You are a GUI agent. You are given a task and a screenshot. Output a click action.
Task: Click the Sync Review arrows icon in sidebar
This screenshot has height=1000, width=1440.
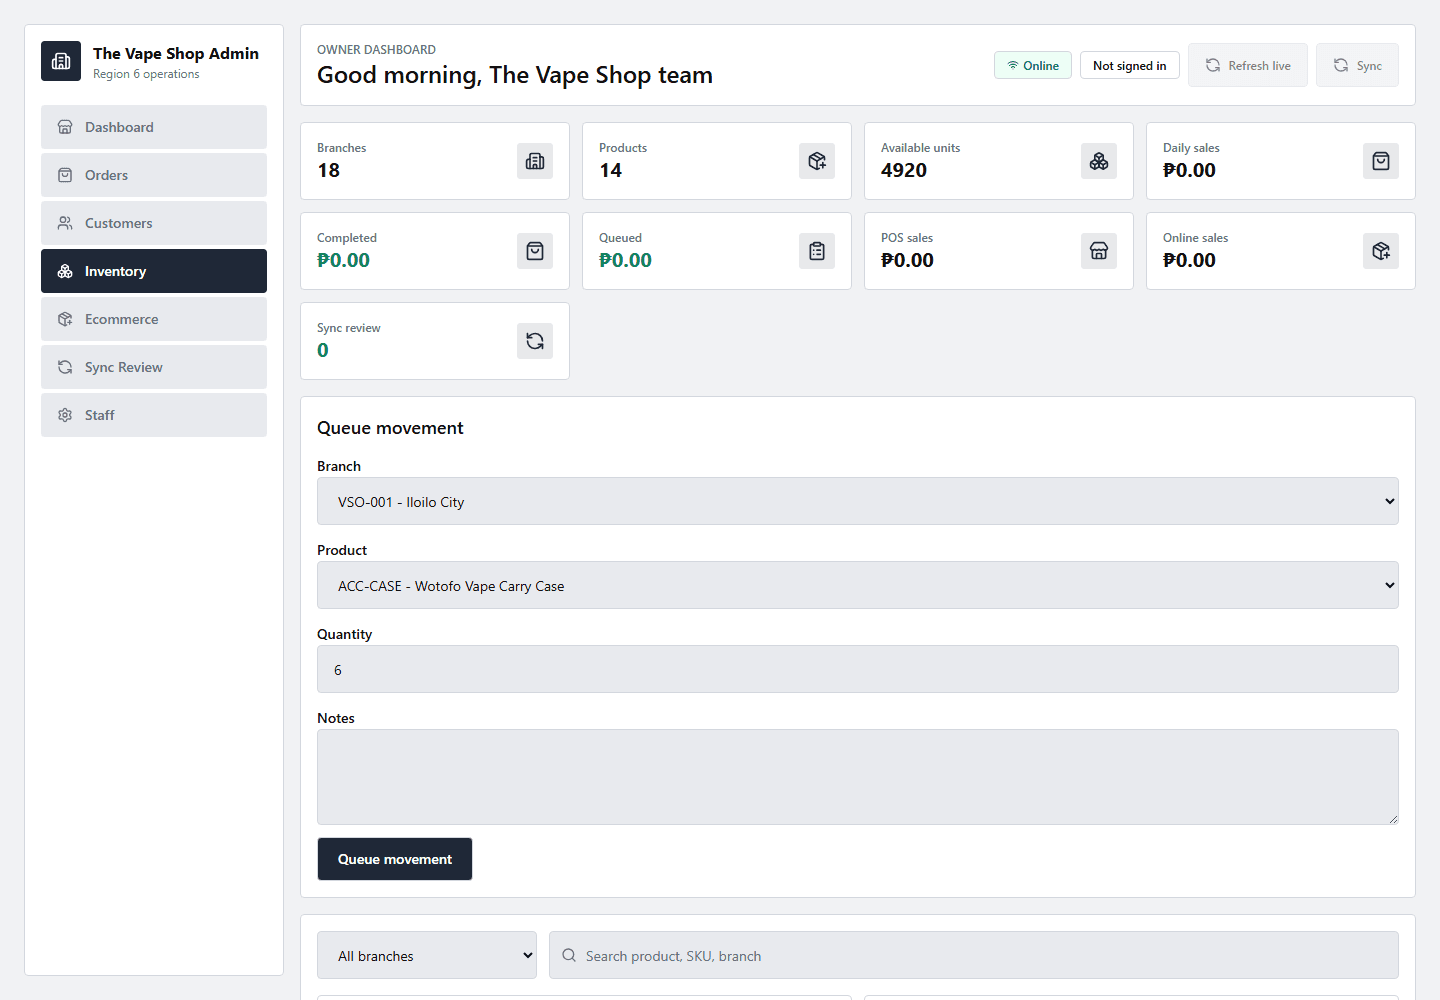click(65, 367)
